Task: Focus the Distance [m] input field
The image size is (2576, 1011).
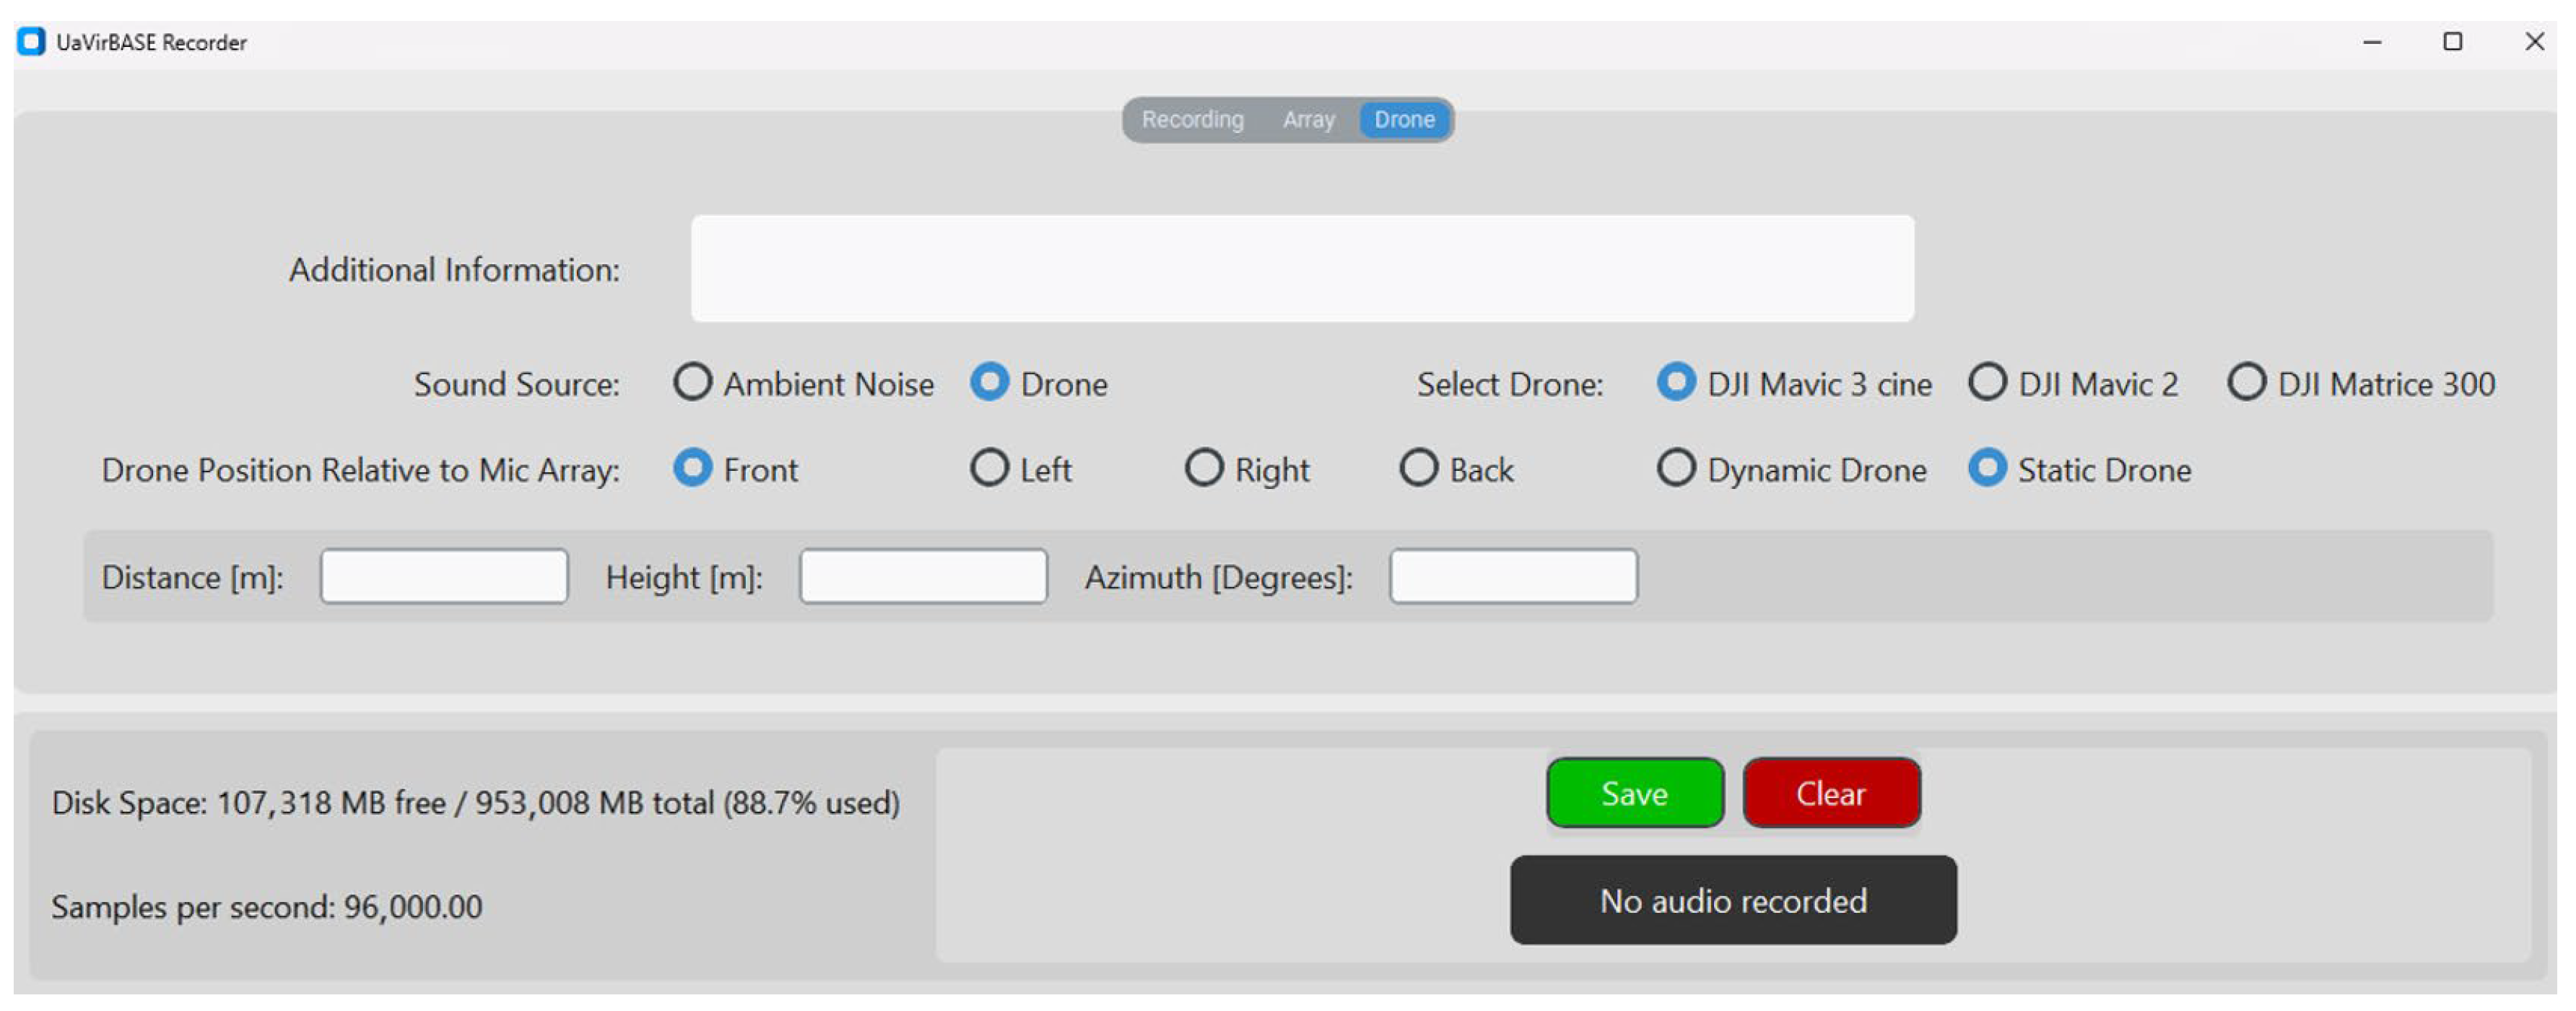Action: point(444,576)
